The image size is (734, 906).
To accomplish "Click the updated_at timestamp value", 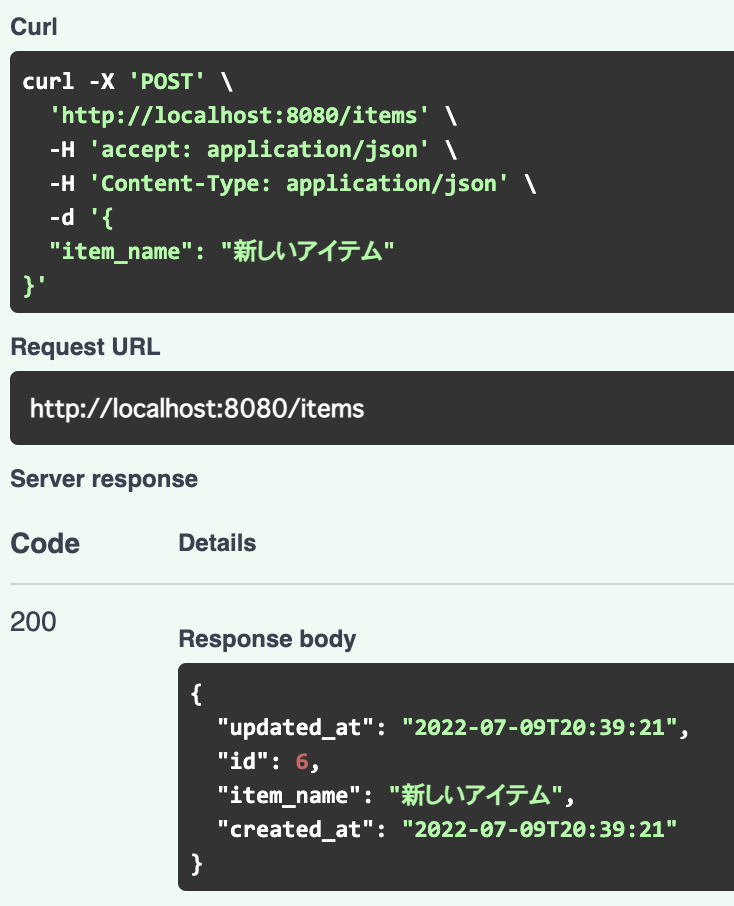I will point(540,727).
